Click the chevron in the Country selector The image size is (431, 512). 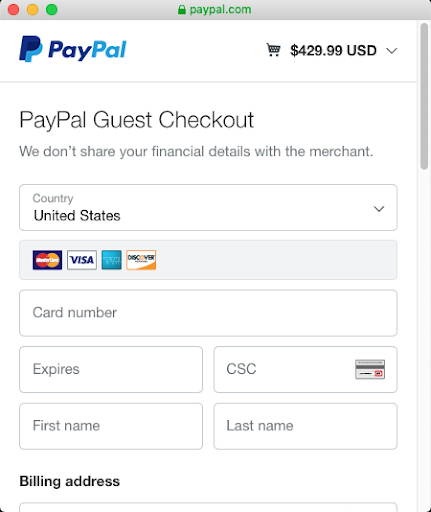coord(379,209)
